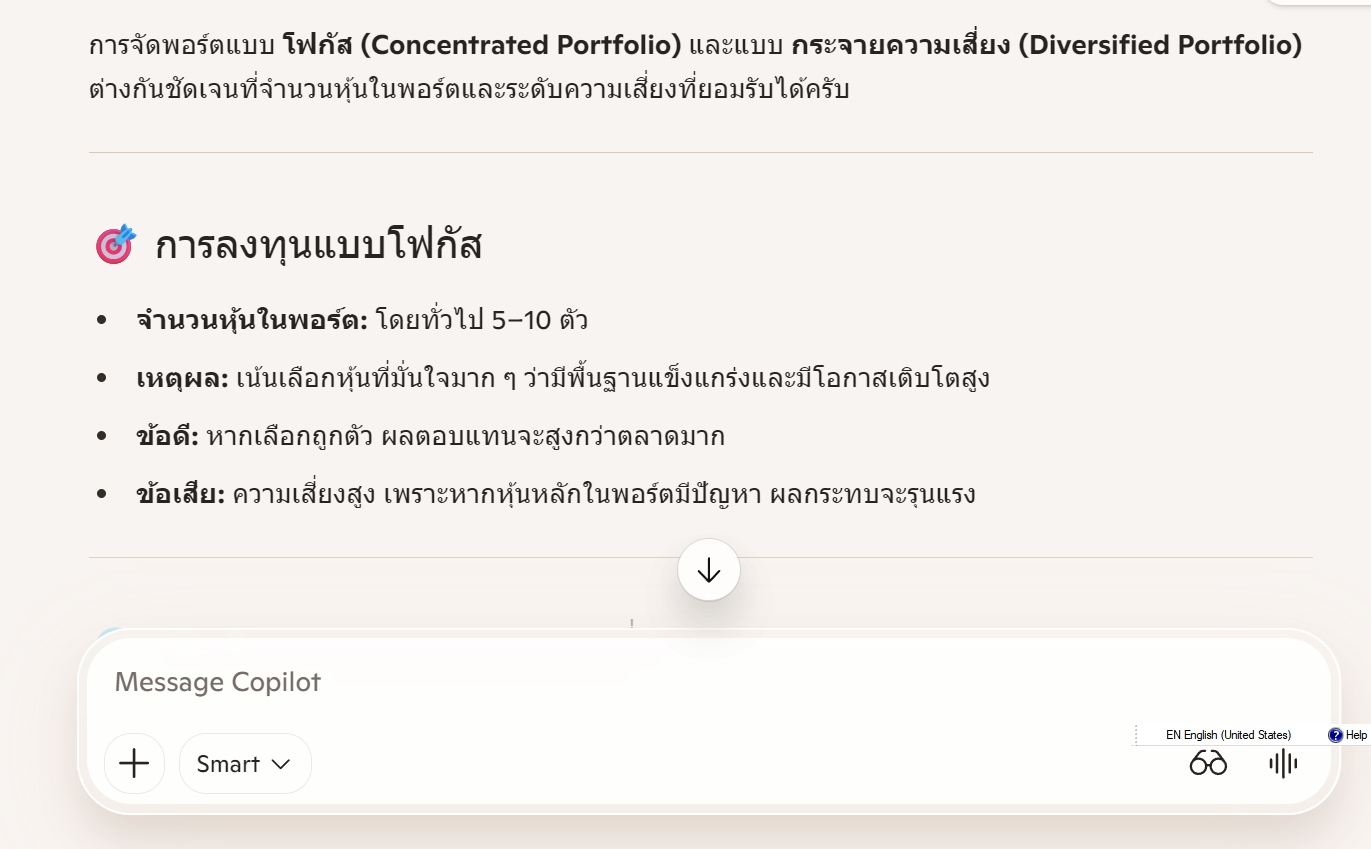Click the scroll-to-bottom down arrow button
The width and height of the screenshot is (1371, 849).
point(709,570)
